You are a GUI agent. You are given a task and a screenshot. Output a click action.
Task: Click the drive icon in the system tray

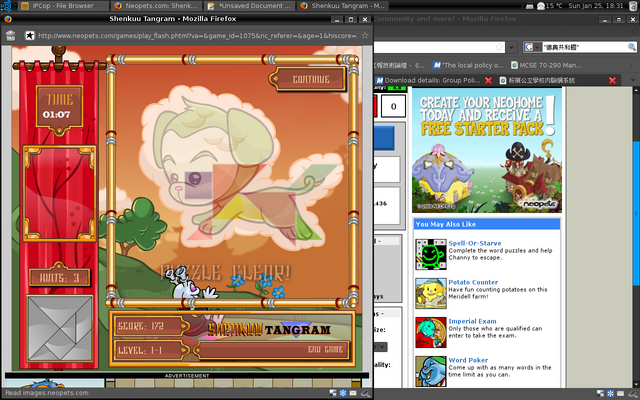tap(529, 6)
